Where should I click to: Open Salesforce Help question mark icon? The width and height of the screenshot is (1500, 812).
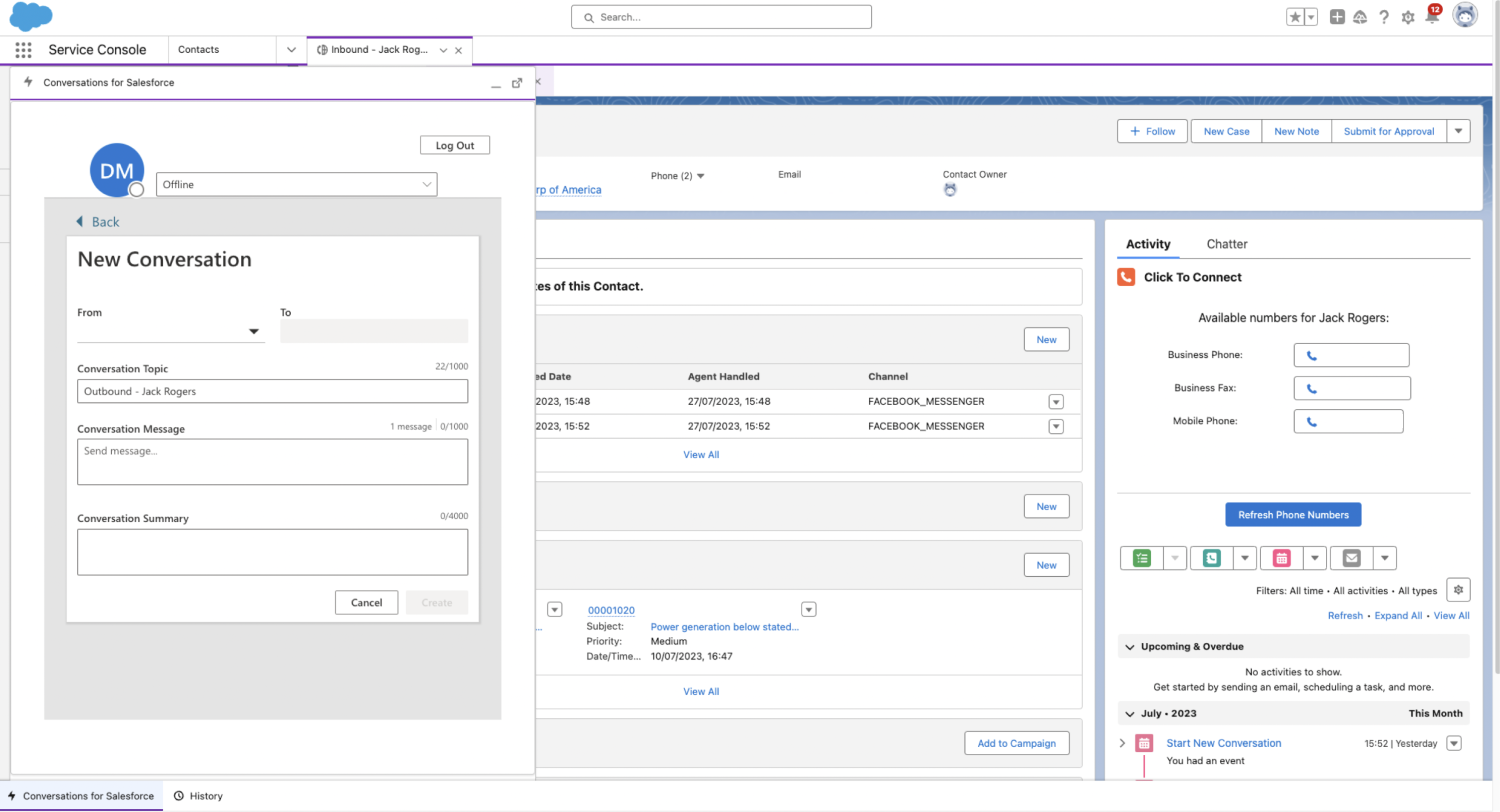click(x=1384, y=17)
